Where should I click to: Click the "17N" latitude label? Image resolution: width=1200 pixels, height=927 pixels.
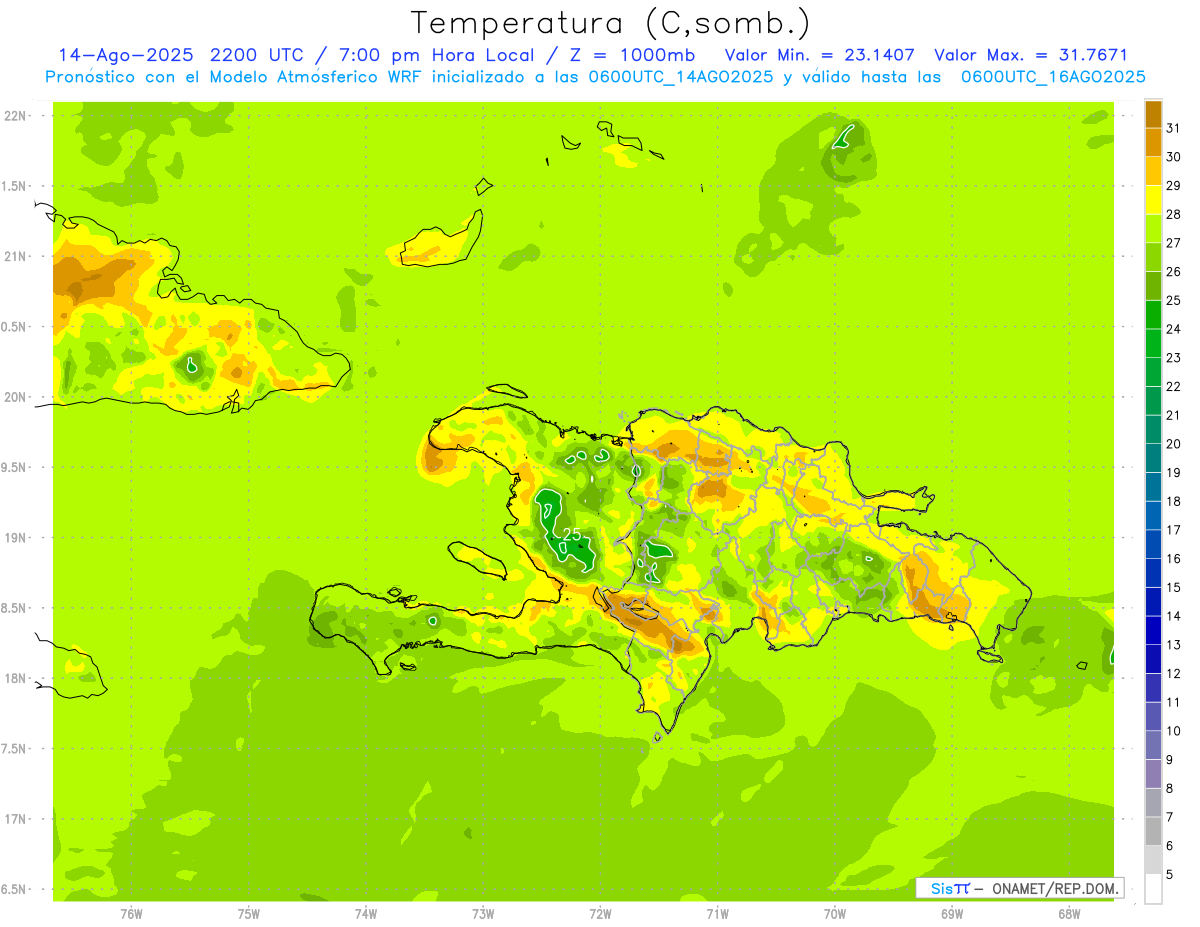[x=14, y=818]
